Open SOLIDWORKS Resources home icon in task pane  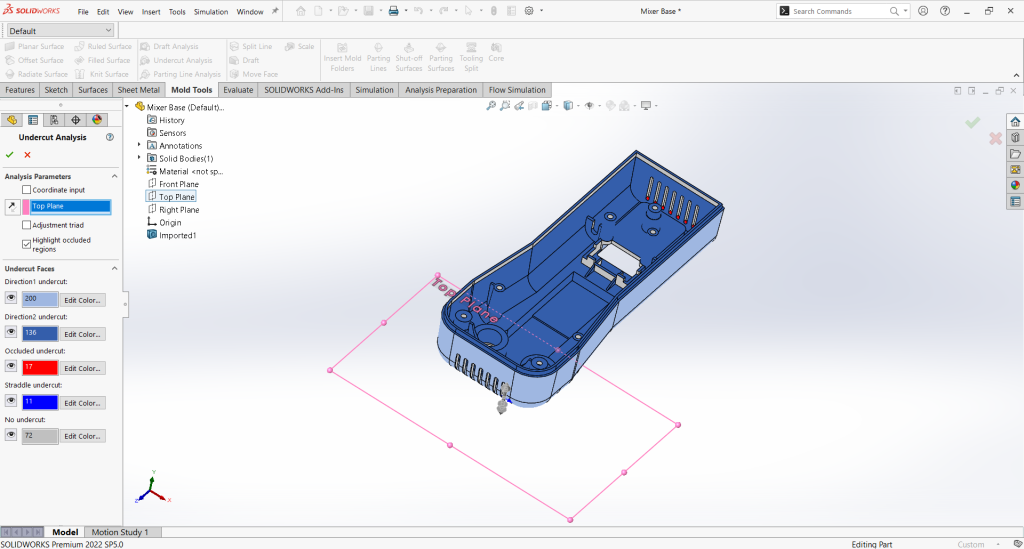point(1015,121)
